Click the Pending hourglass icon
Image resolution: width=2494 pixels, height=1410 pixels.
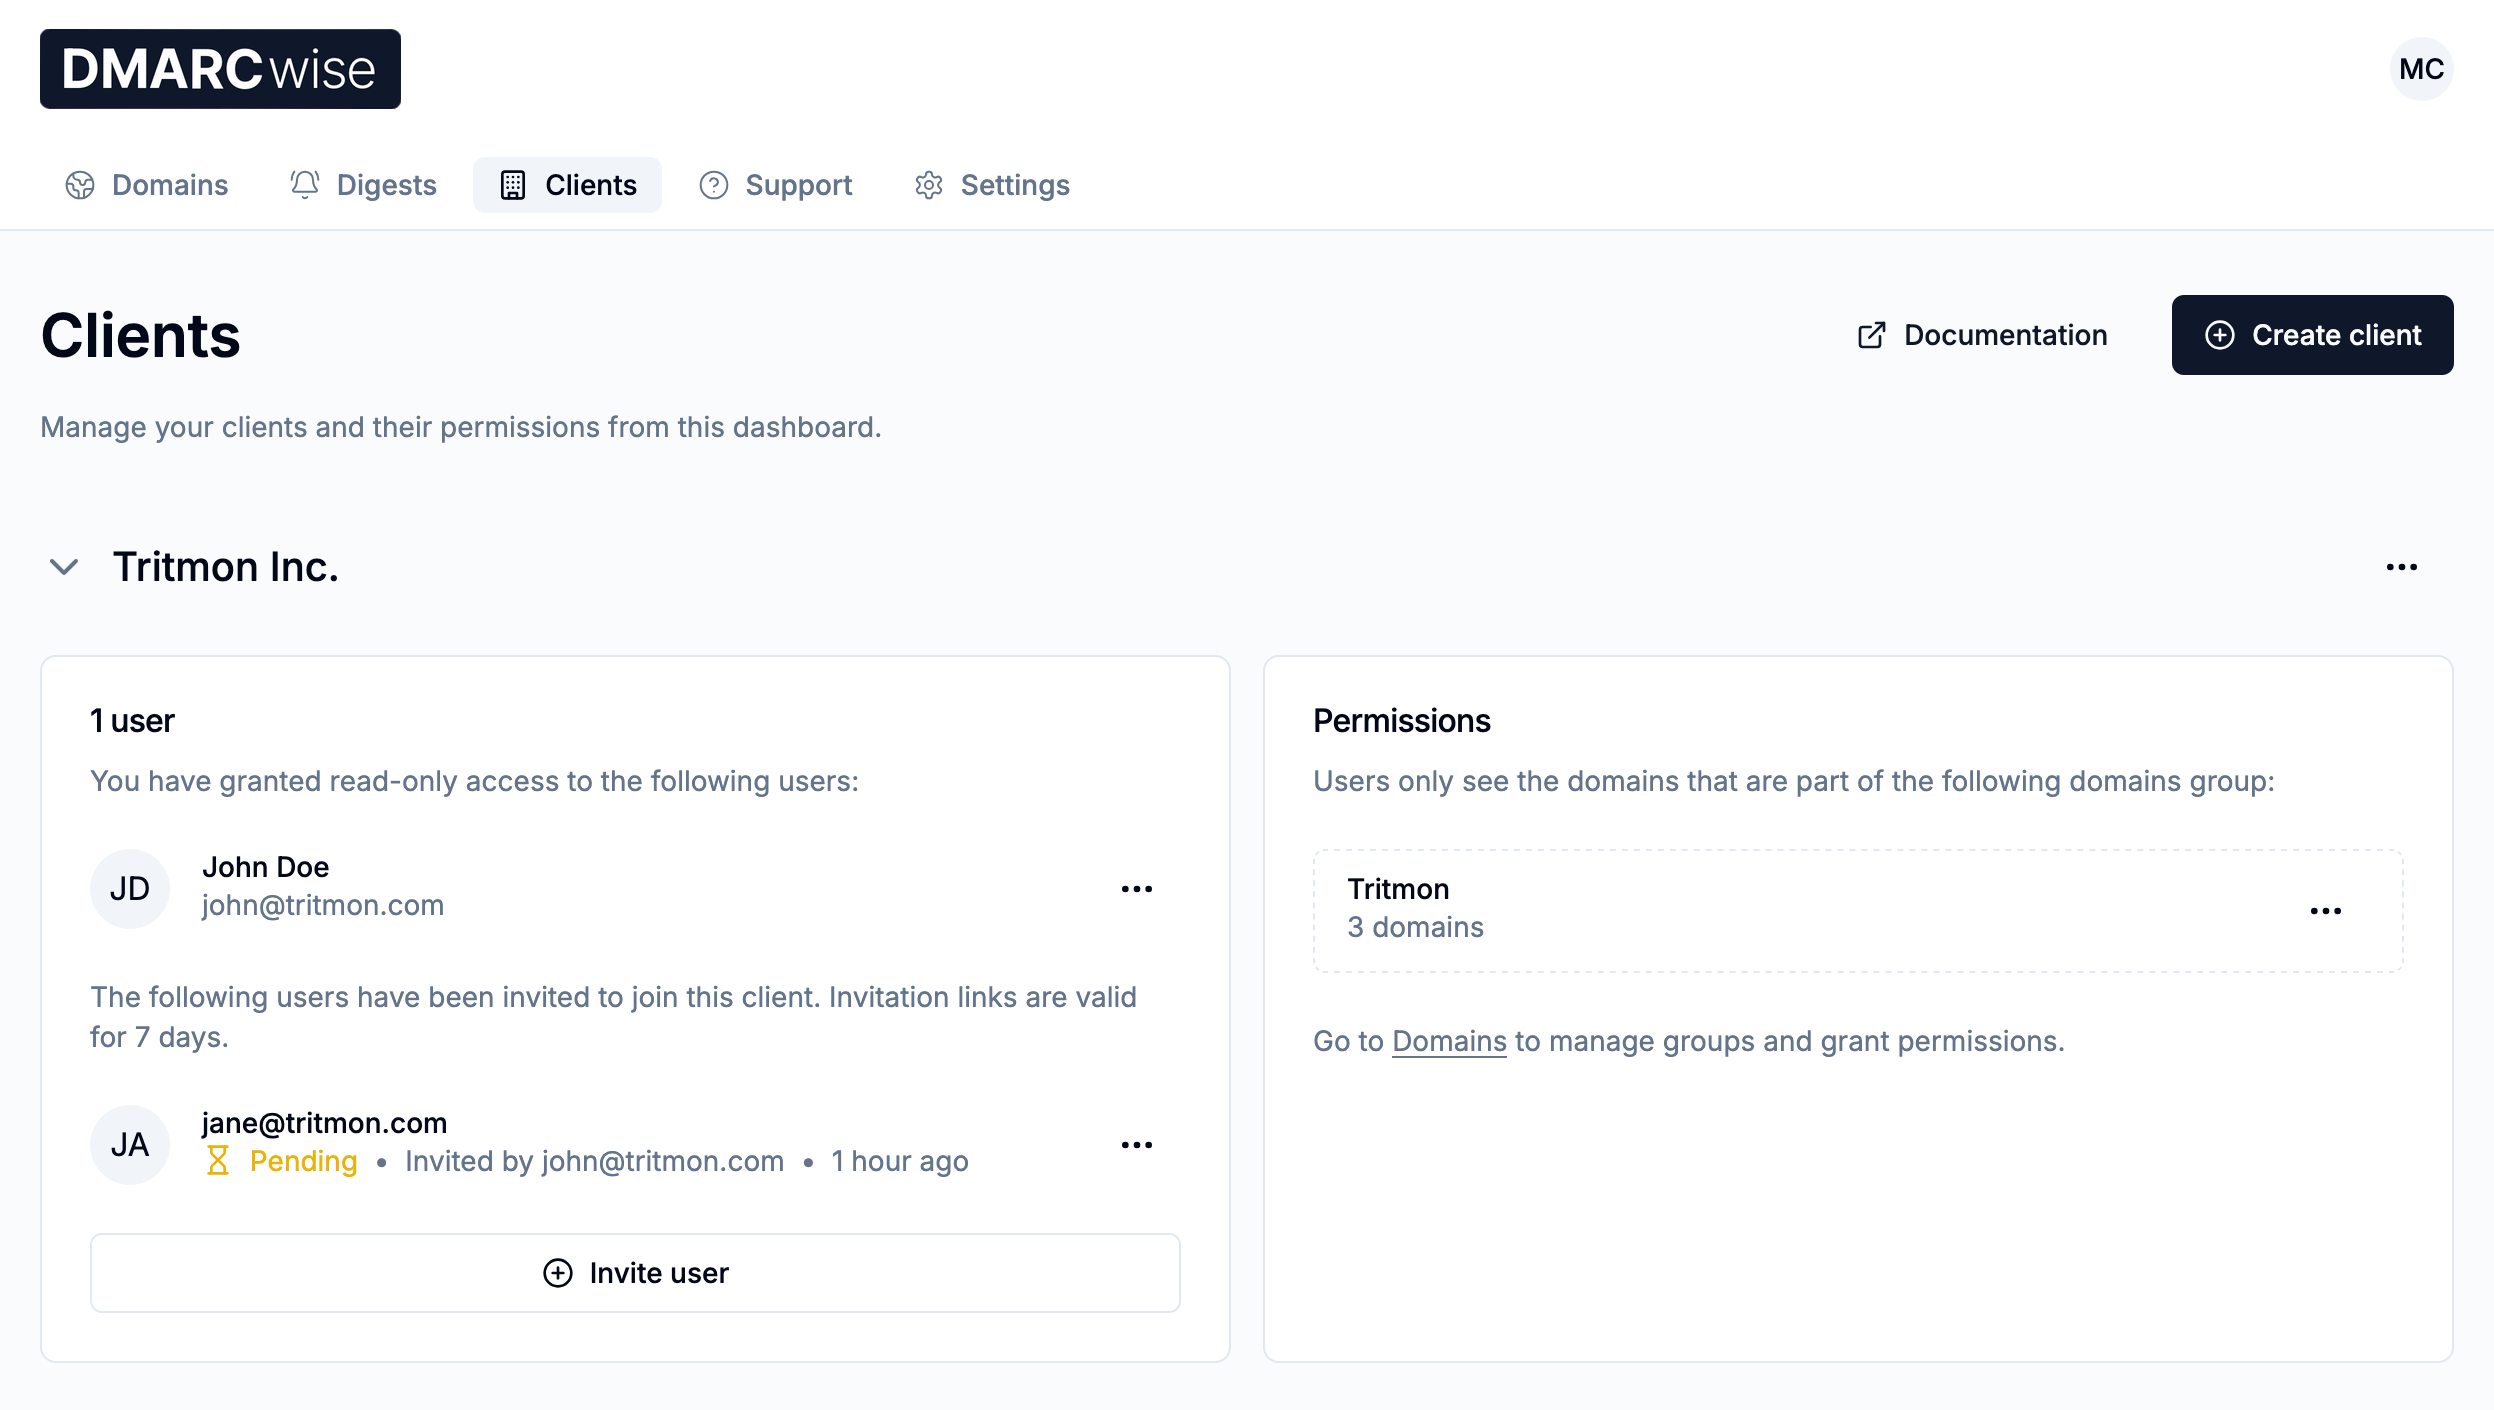pos(217,1161)
